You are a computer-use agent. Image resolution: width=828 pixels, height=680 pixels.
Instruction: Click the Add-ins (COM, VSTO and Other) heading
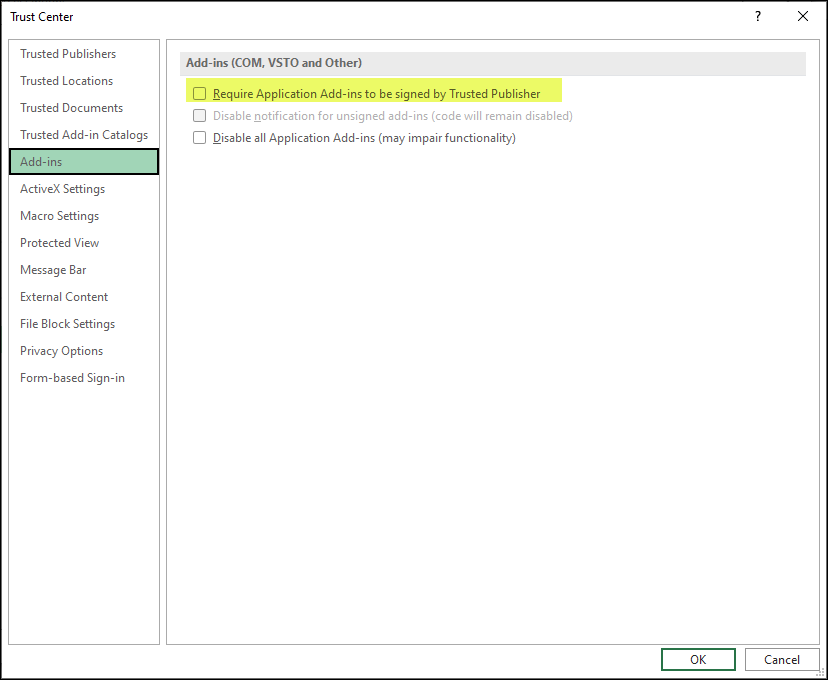(x=274, y=63)
